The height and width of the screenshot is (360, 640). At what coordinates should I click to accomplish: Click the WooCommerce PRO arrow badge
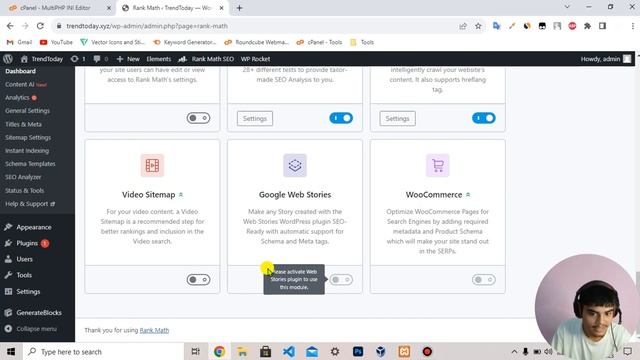tap(468, 195)
